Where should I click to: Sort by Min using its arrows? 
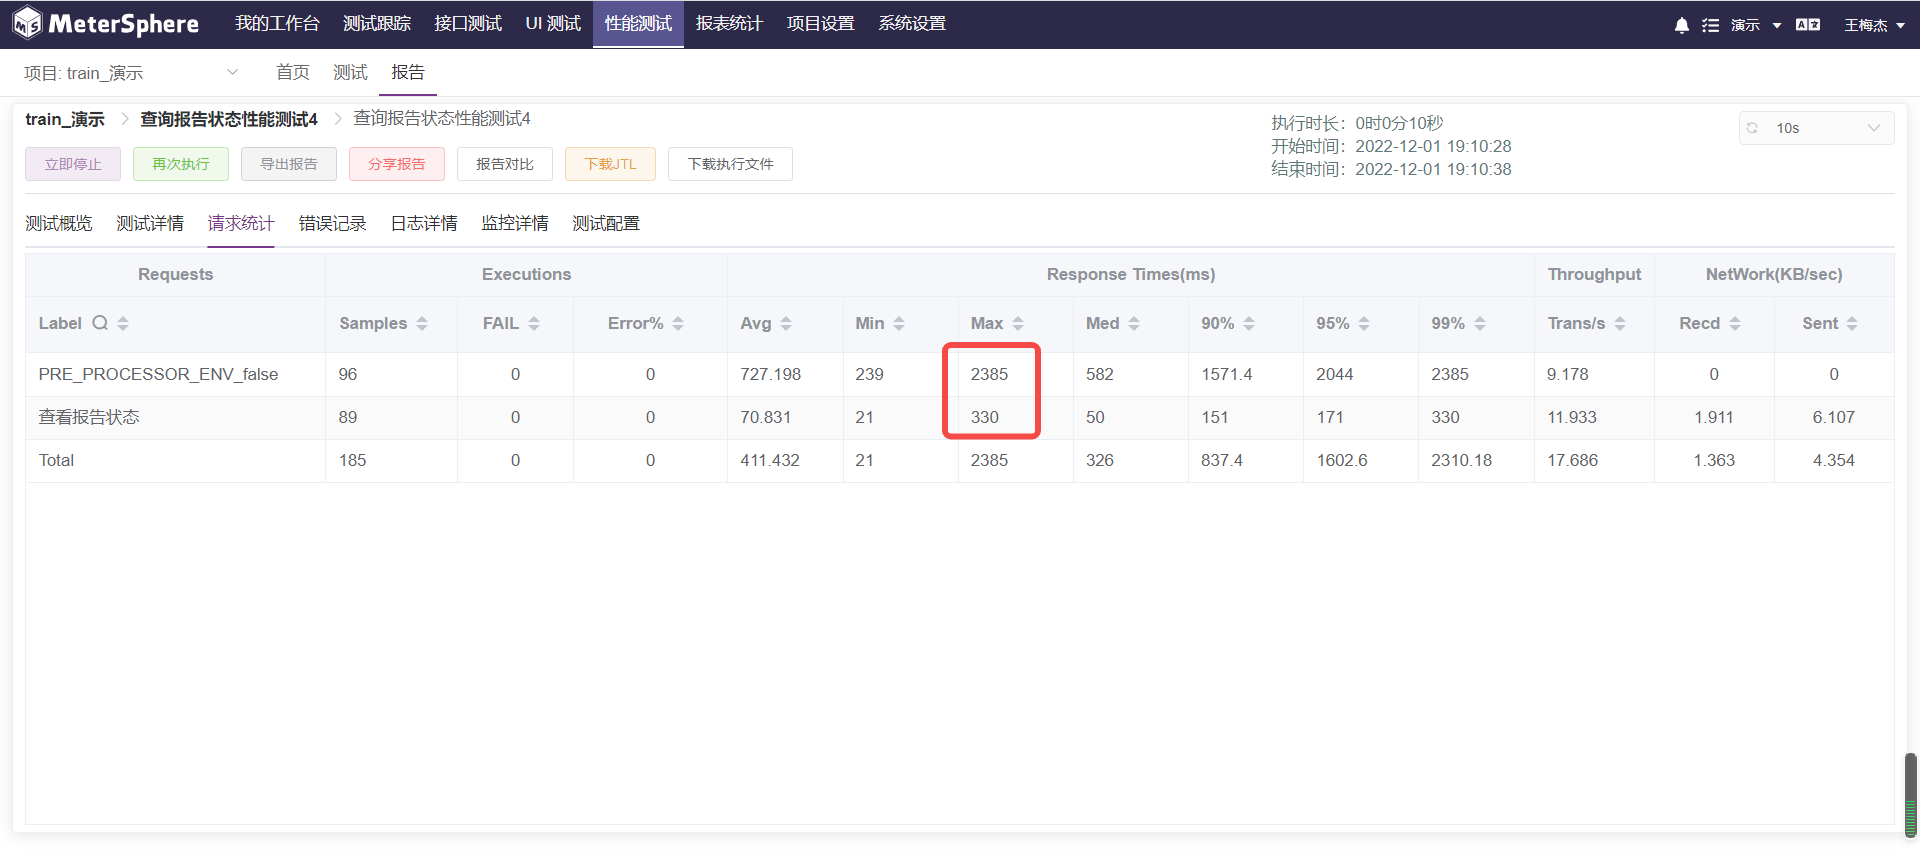pos(899,323)
